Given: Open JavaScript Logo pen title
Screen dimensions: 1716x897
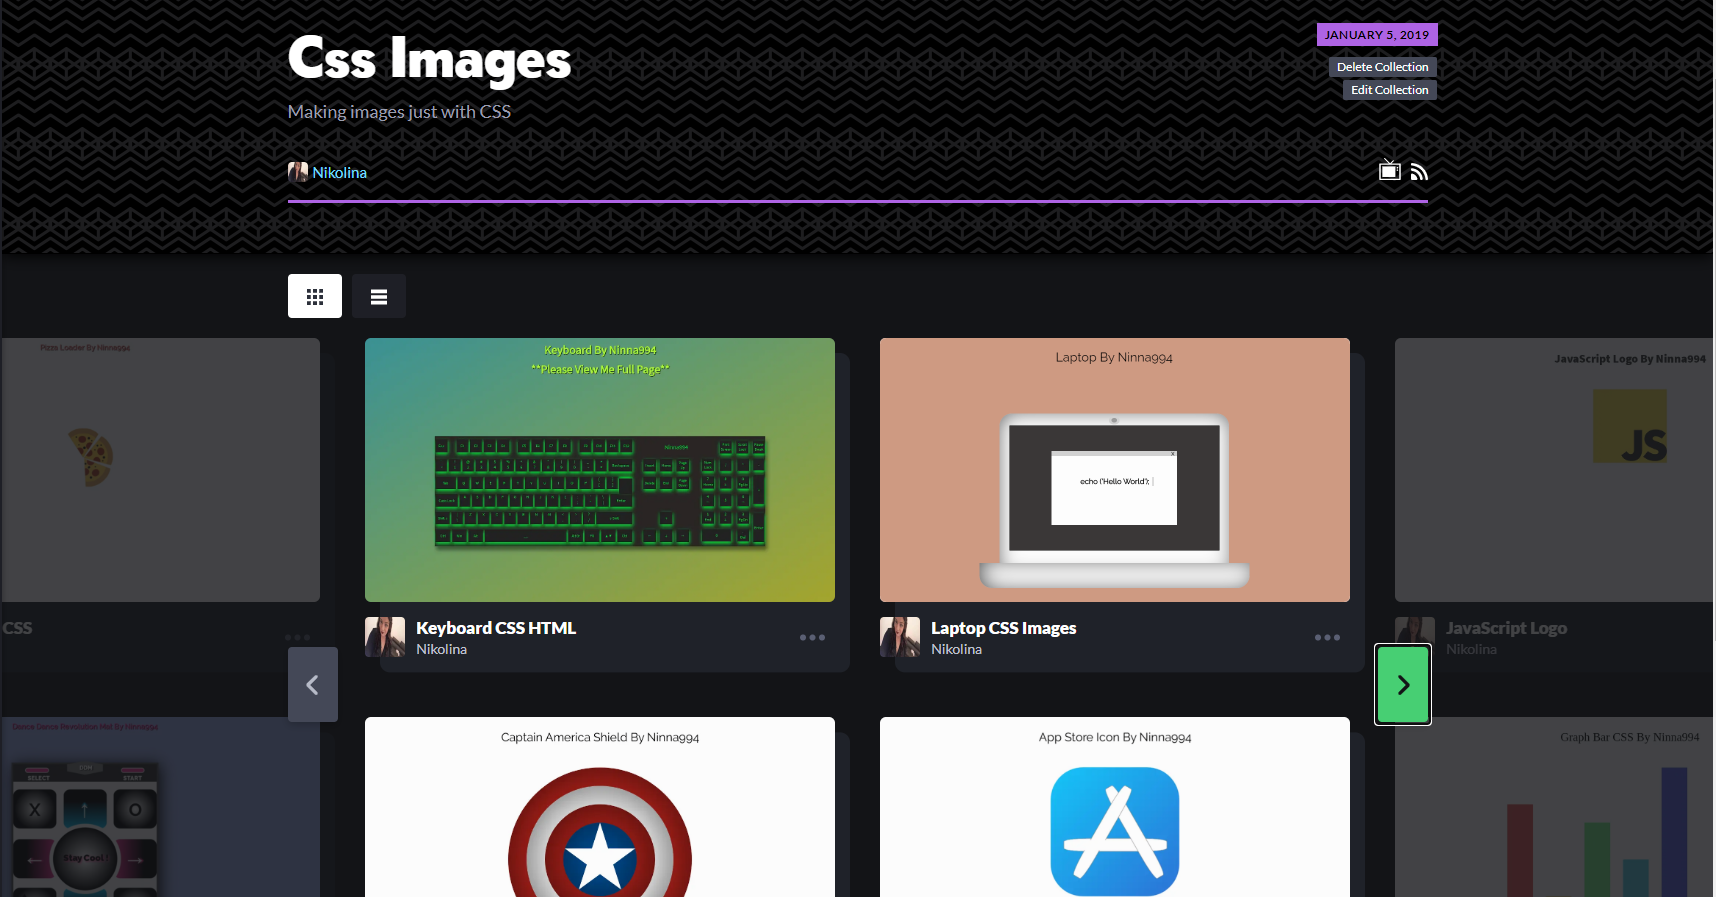Looking at the screenshot, I should pos(1506,628).
